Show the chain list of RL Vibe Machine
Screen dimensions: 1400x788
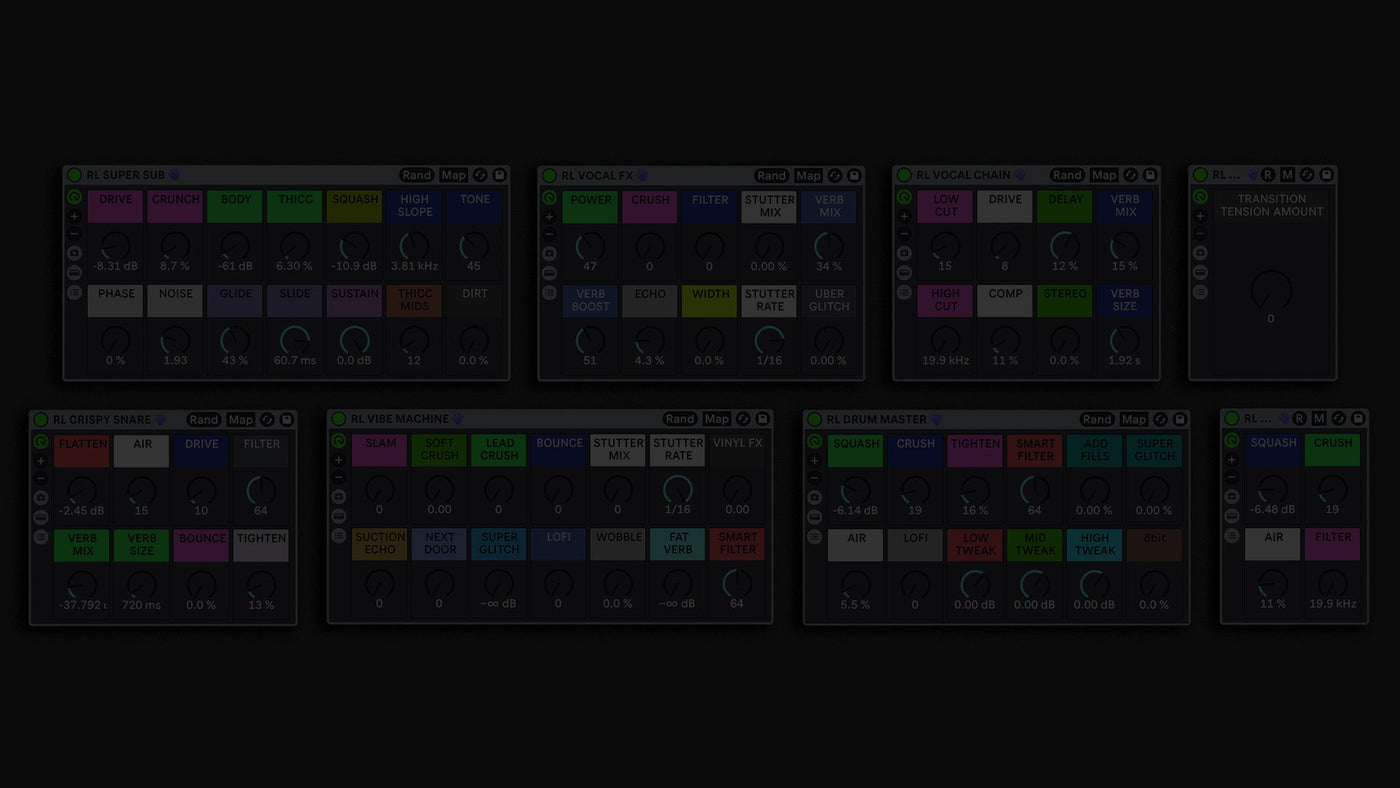click(x=338, y=536)
